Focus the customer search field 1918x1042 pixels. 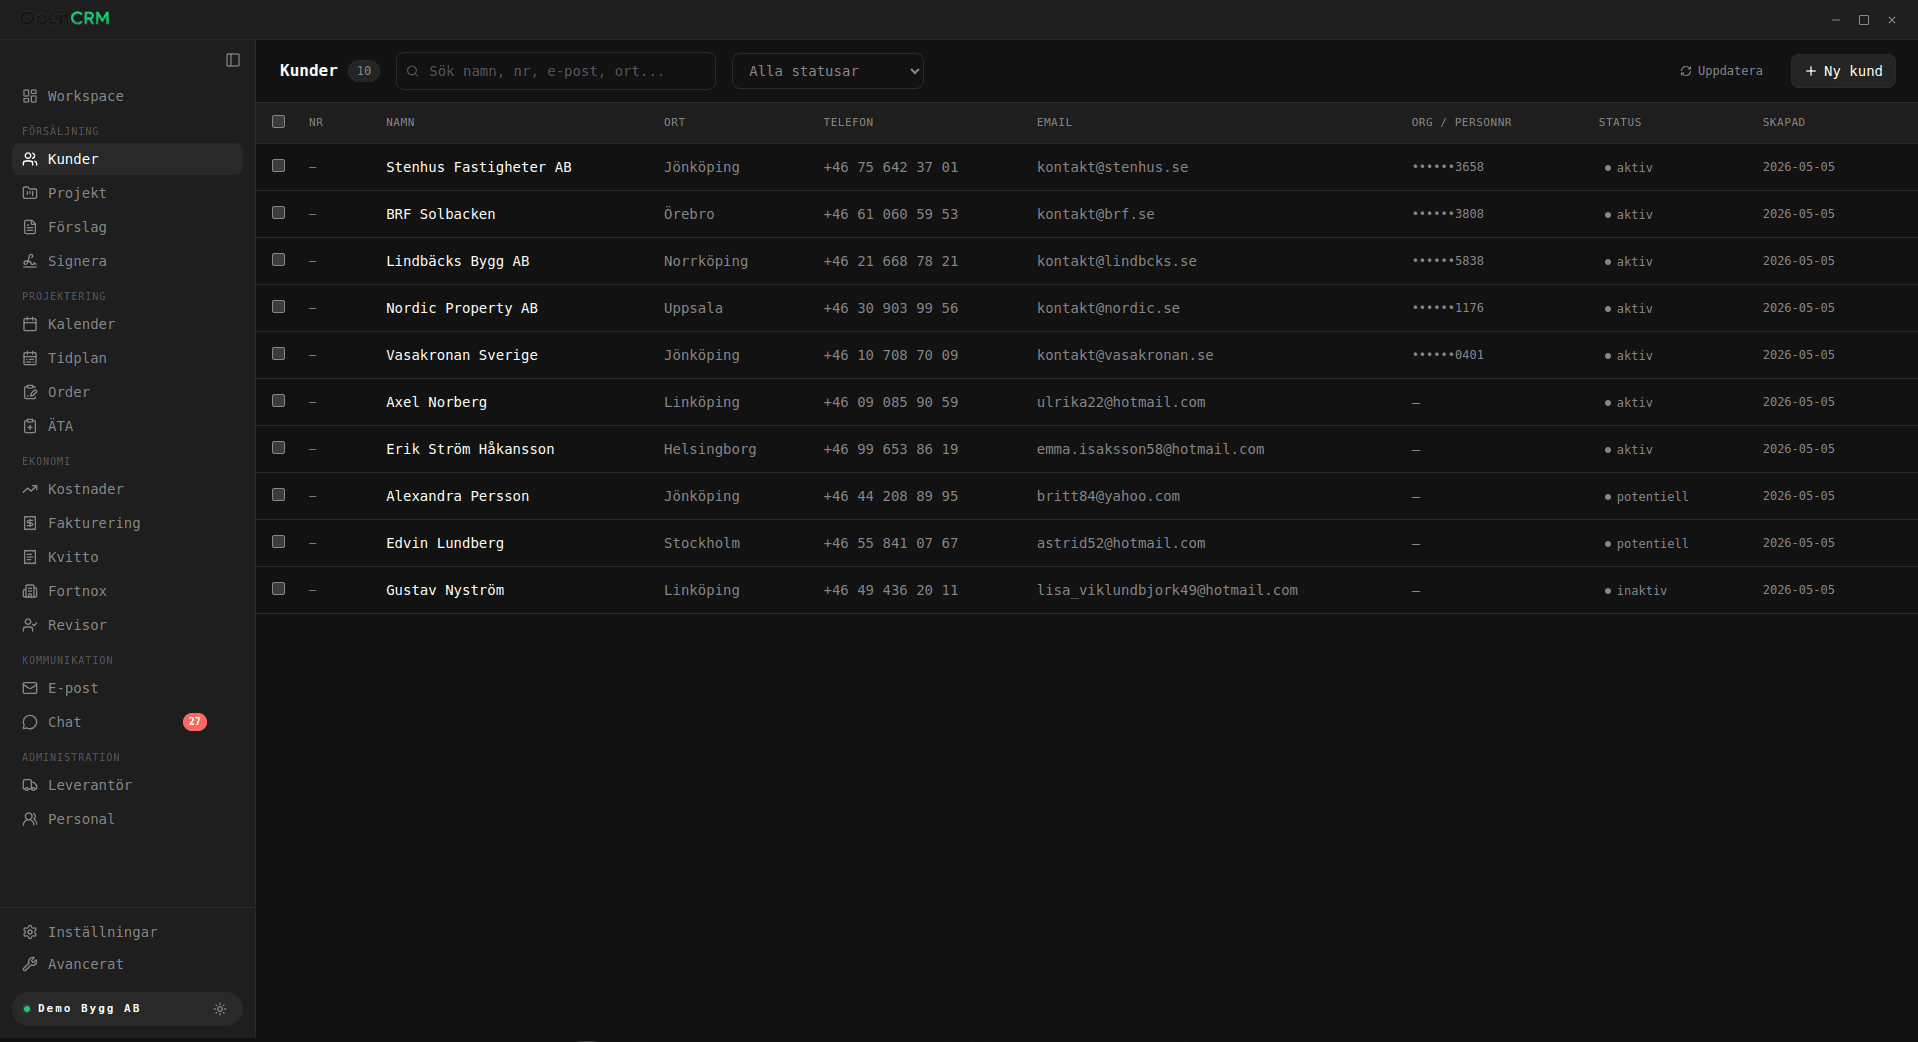[556, 71]
